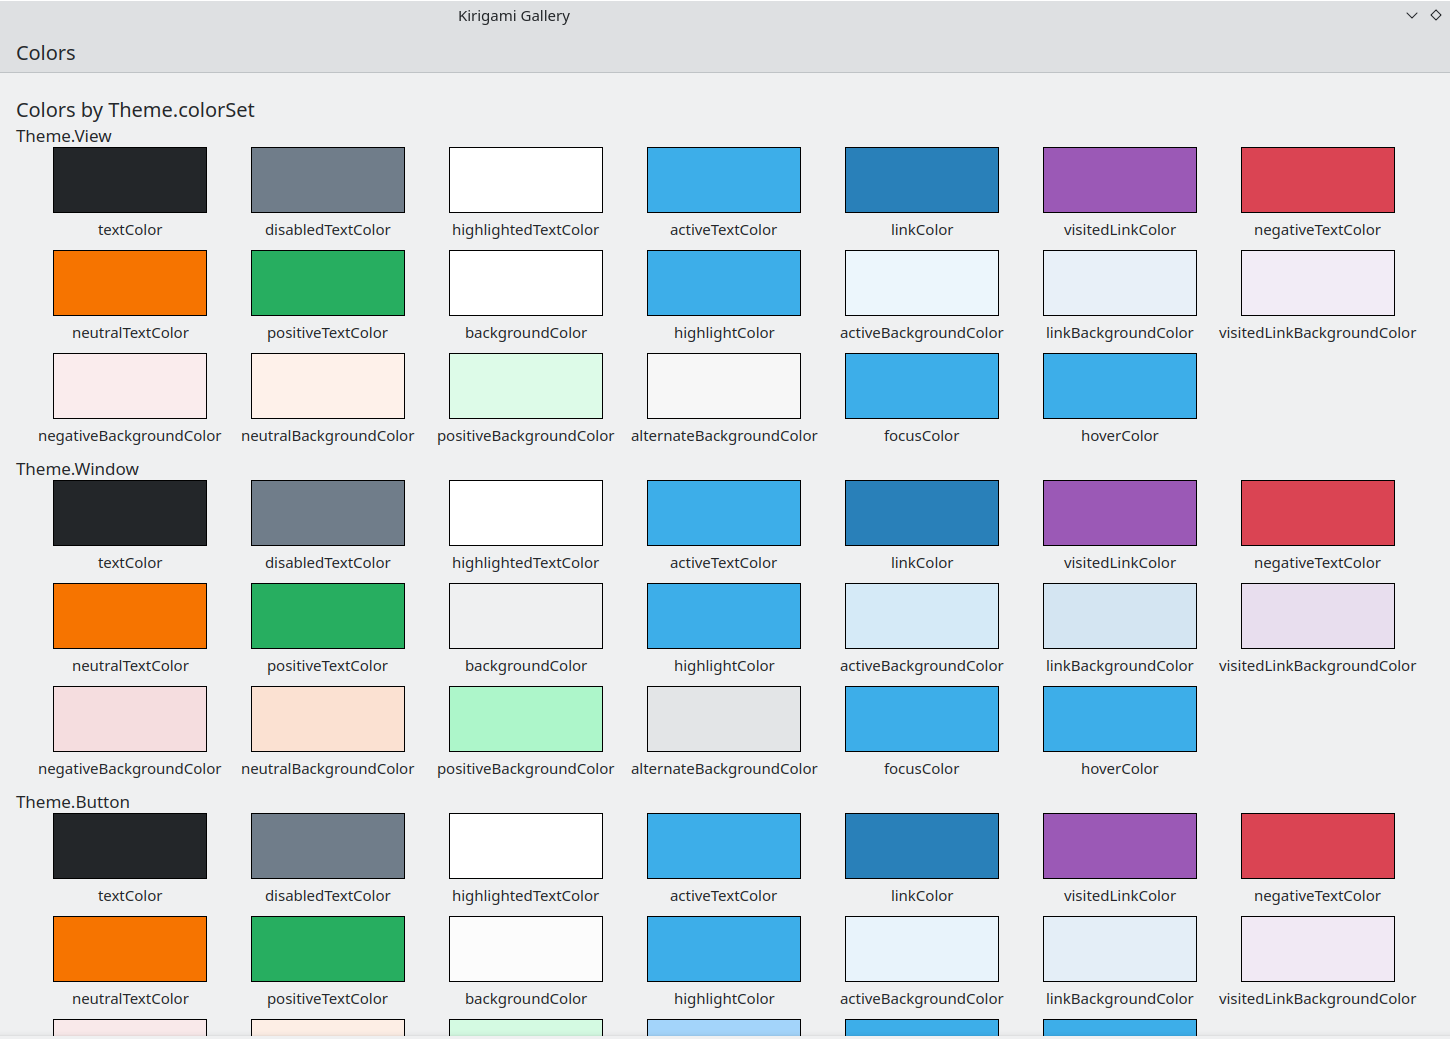The width and height of the screenshot is (1450, 1039).
Task: Pick the orange neutralTextColor swatch in Theme.Button
Action: pos(130,949)
